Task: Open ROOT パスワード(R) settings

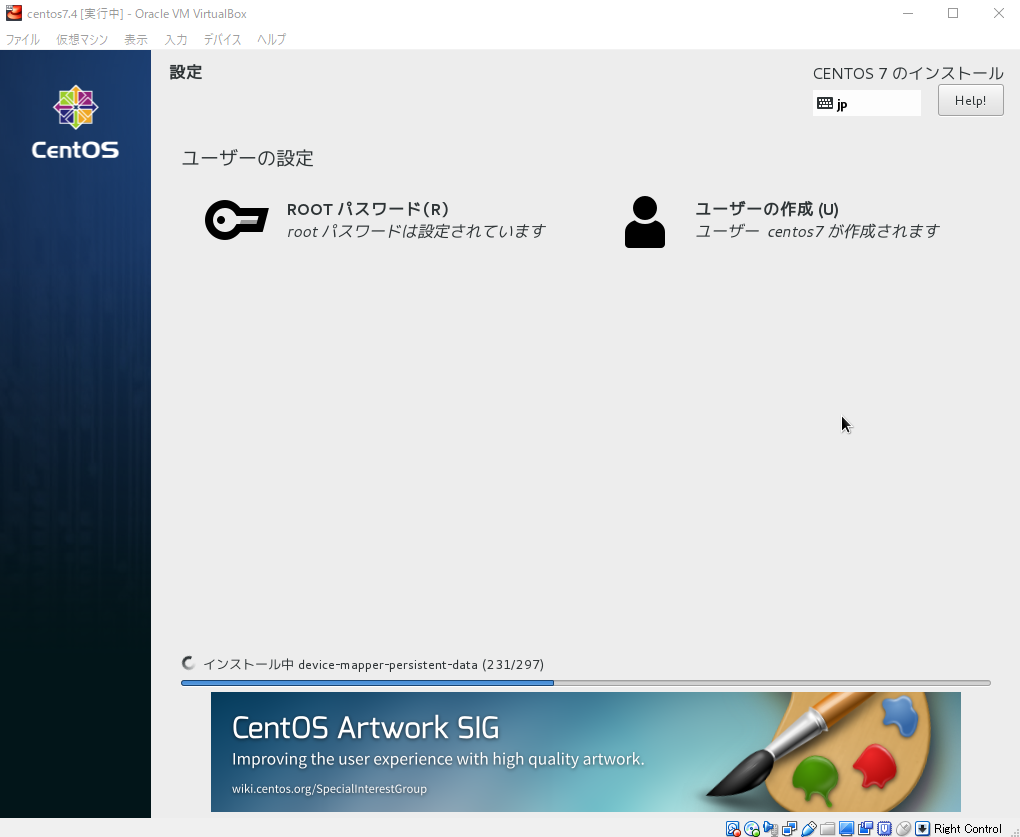Action: pyautogui.click(x=367, y=209)
